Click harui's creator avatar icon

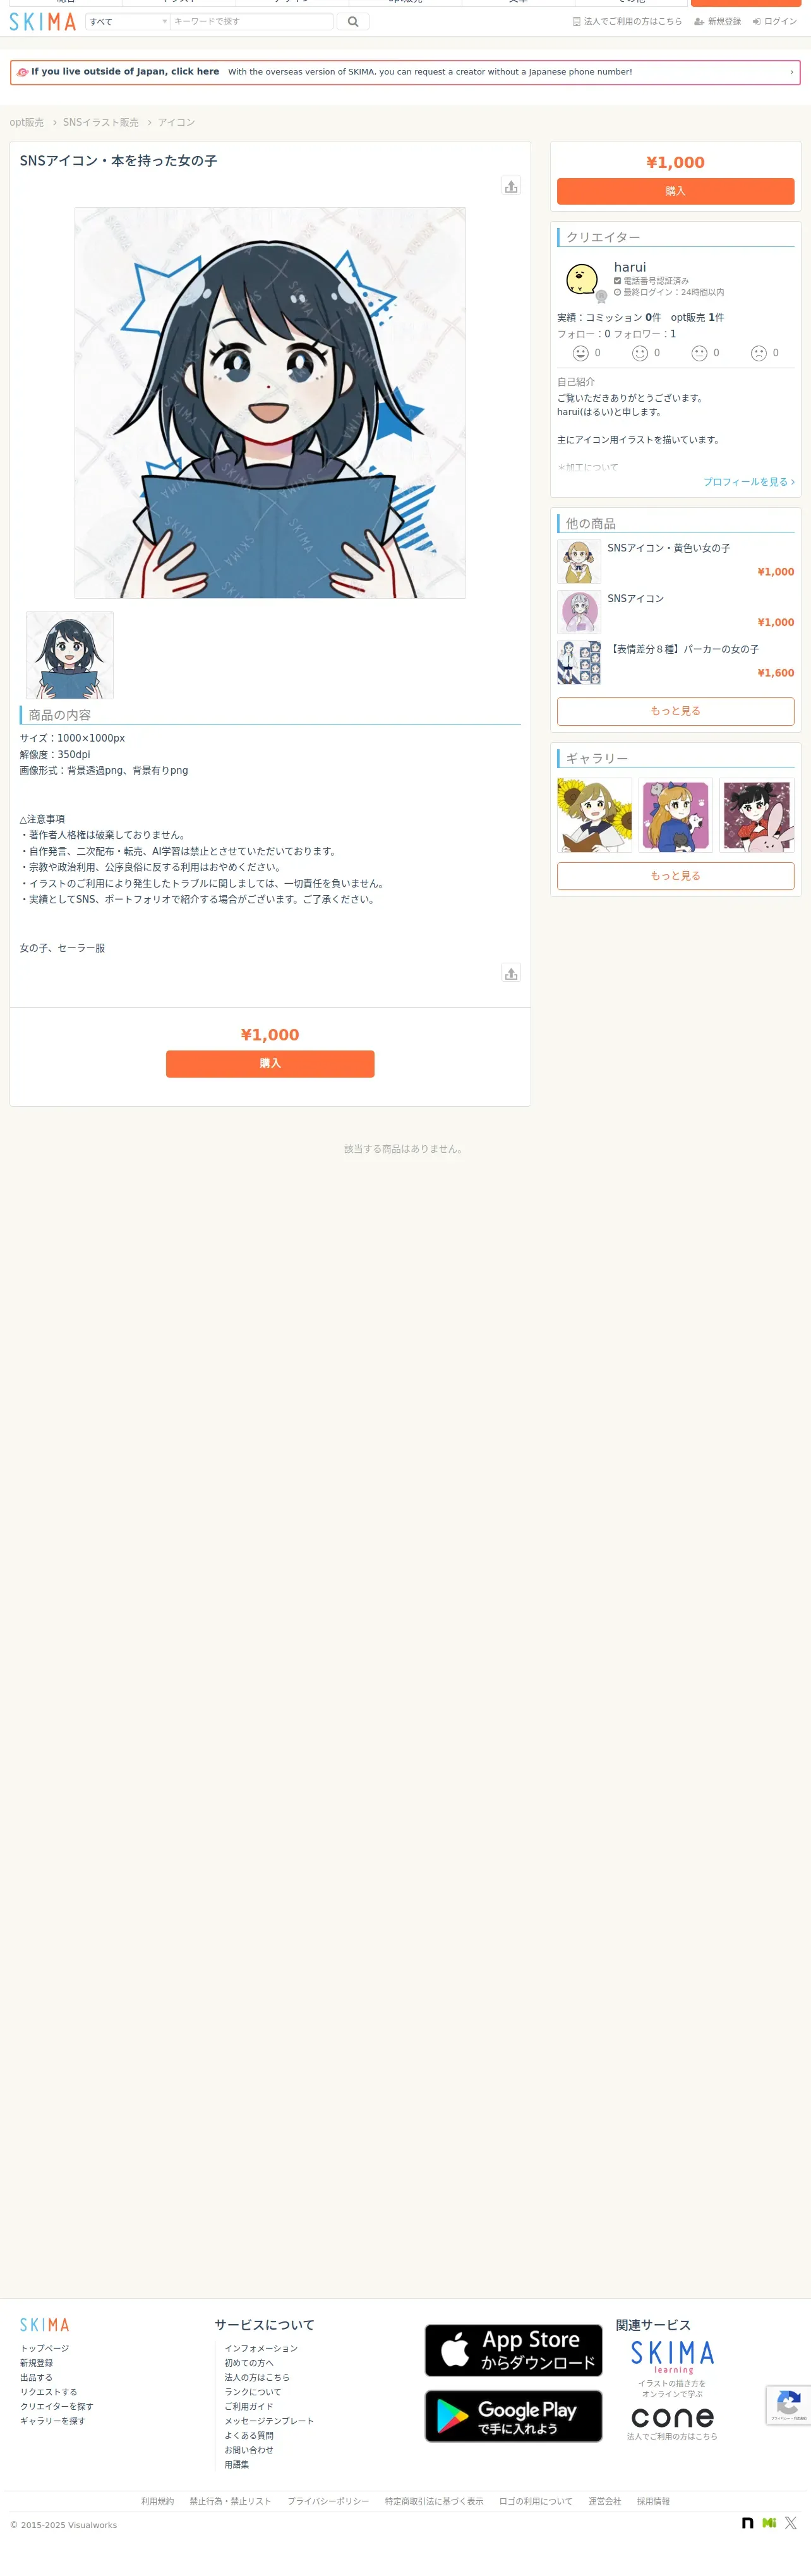point(582,280)
